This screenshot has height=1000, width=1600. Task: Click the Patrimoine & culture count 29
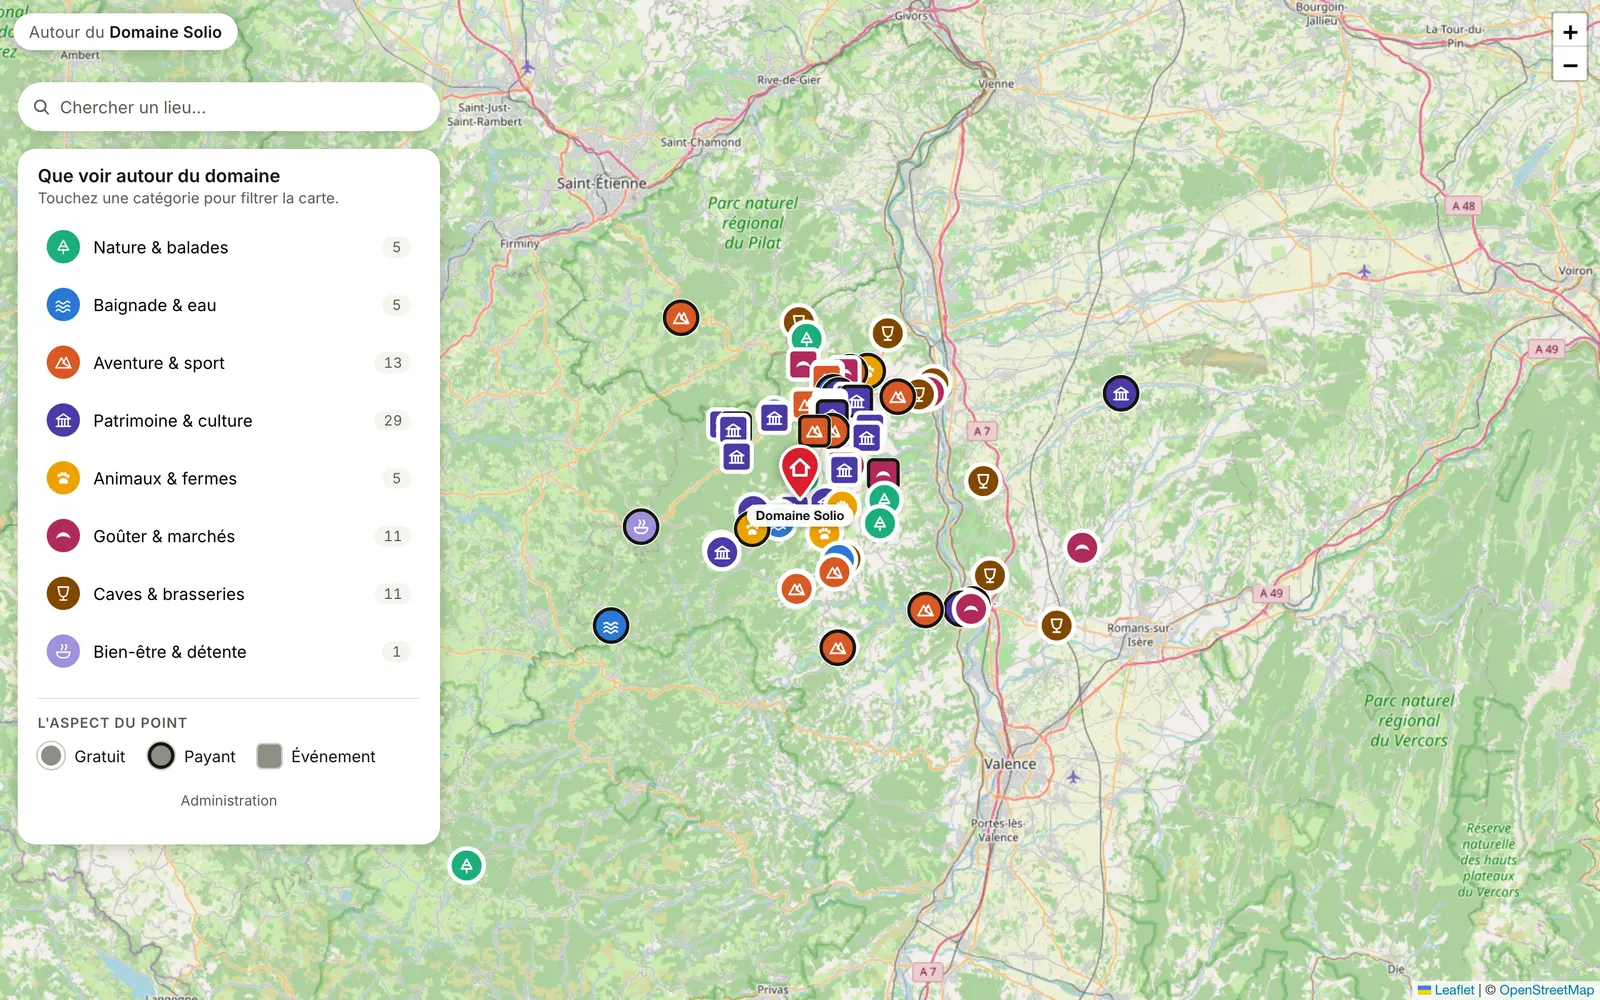click(x=393, y=421)
